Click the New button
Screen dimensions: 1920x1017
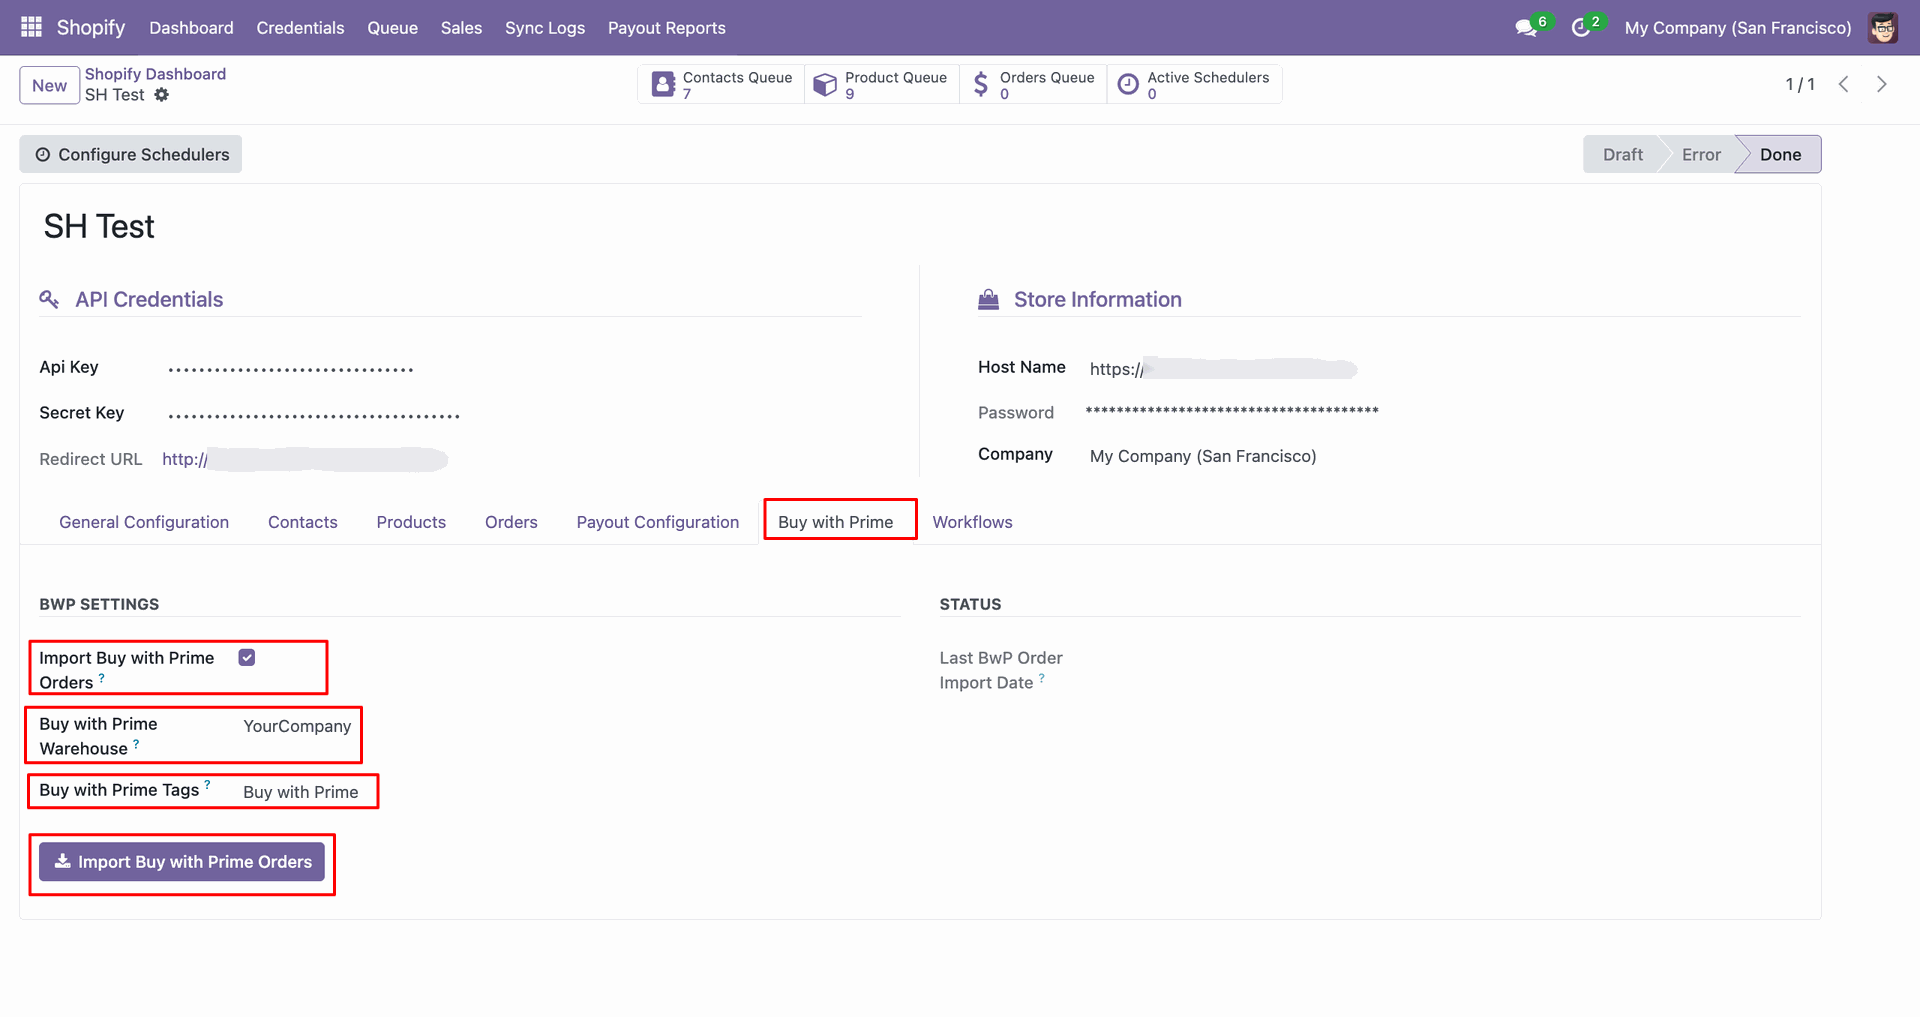coord(49,85)
